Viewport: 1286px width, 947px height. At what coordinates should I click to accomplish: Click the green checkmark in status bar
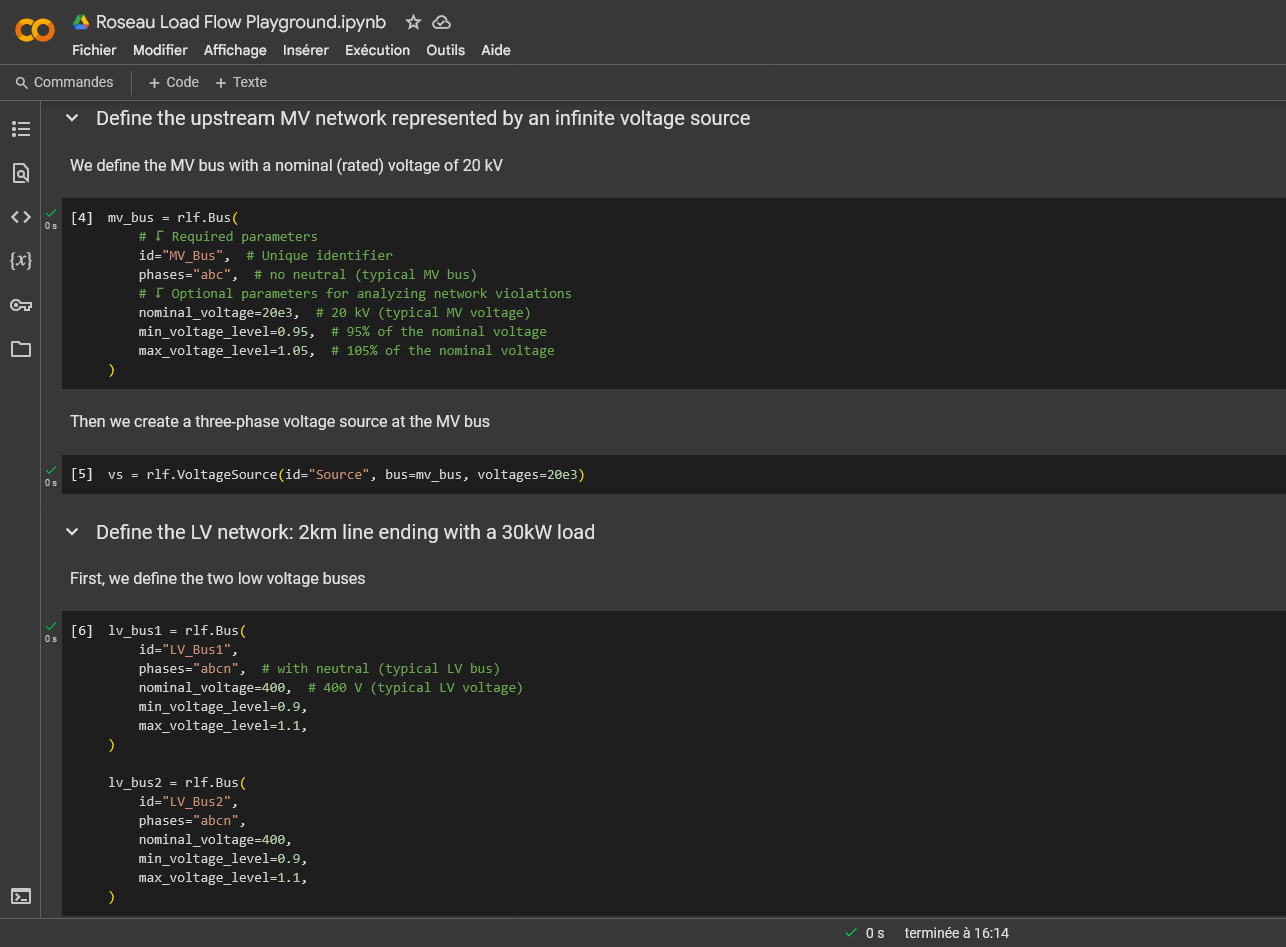pos(851,933)
